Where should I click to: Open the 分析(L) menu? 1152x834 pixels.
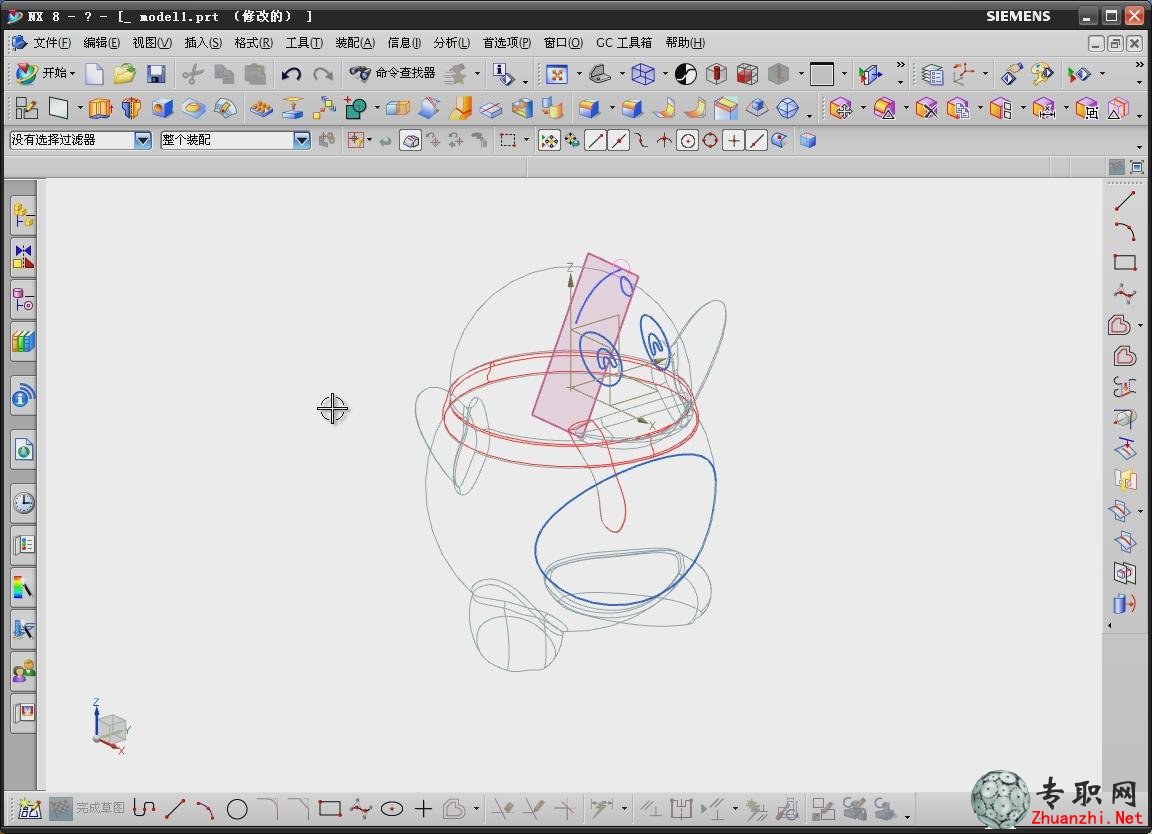click(451, 43)
